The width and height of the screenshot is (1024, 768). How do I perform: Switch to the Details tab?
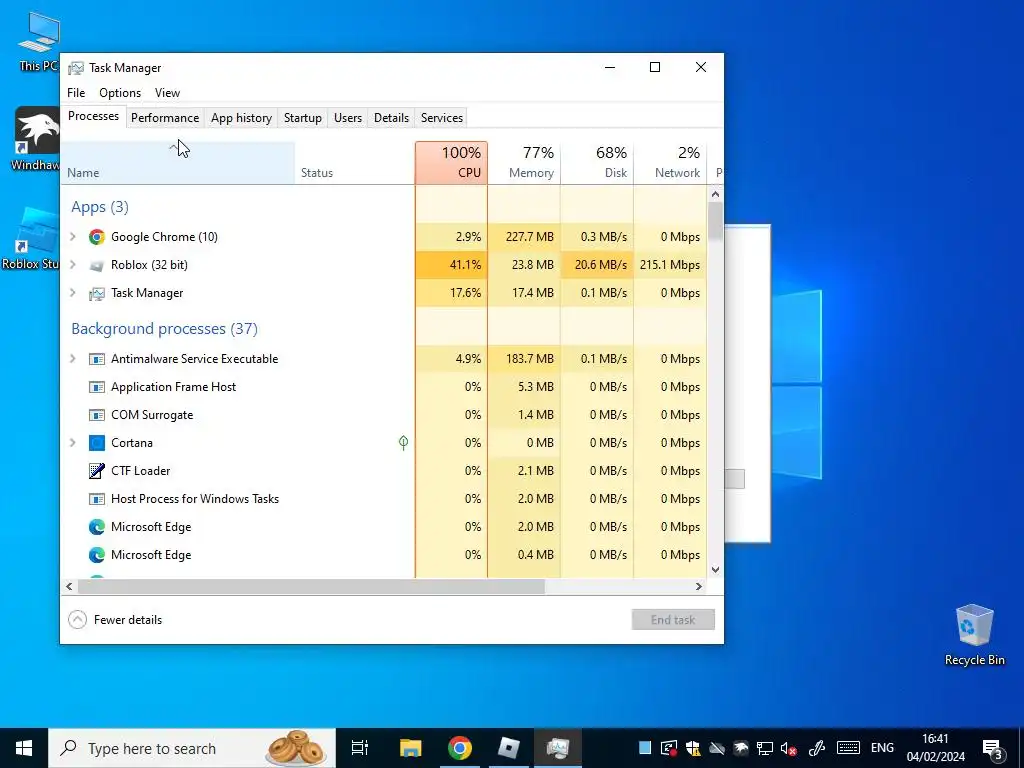pyautogui.click(x=392, y=118)
